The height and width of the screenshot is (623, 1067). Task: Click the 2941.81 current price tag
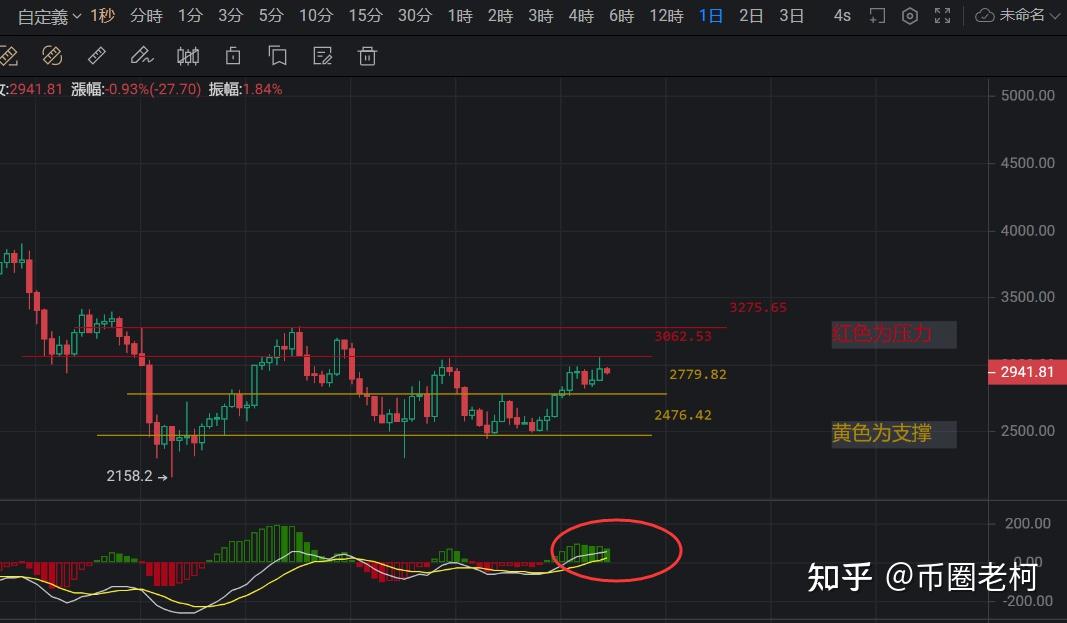pyautogui.click(x=1027, y=372)
